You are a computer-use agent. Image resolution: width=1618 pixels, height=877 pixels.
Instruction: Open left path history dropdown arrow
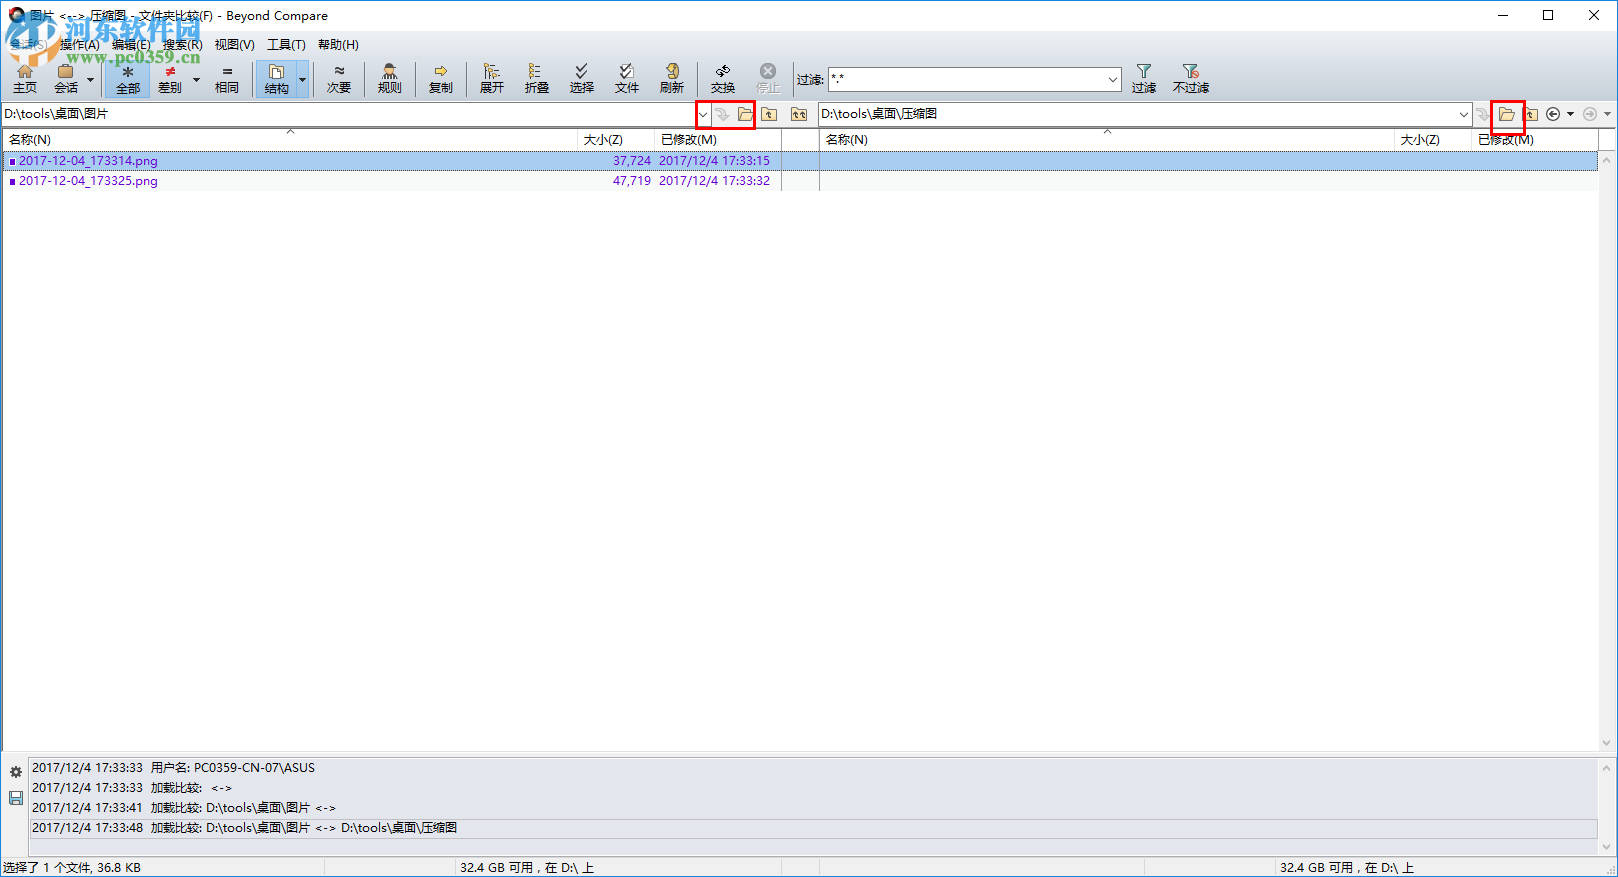click(x=703, y=114)
